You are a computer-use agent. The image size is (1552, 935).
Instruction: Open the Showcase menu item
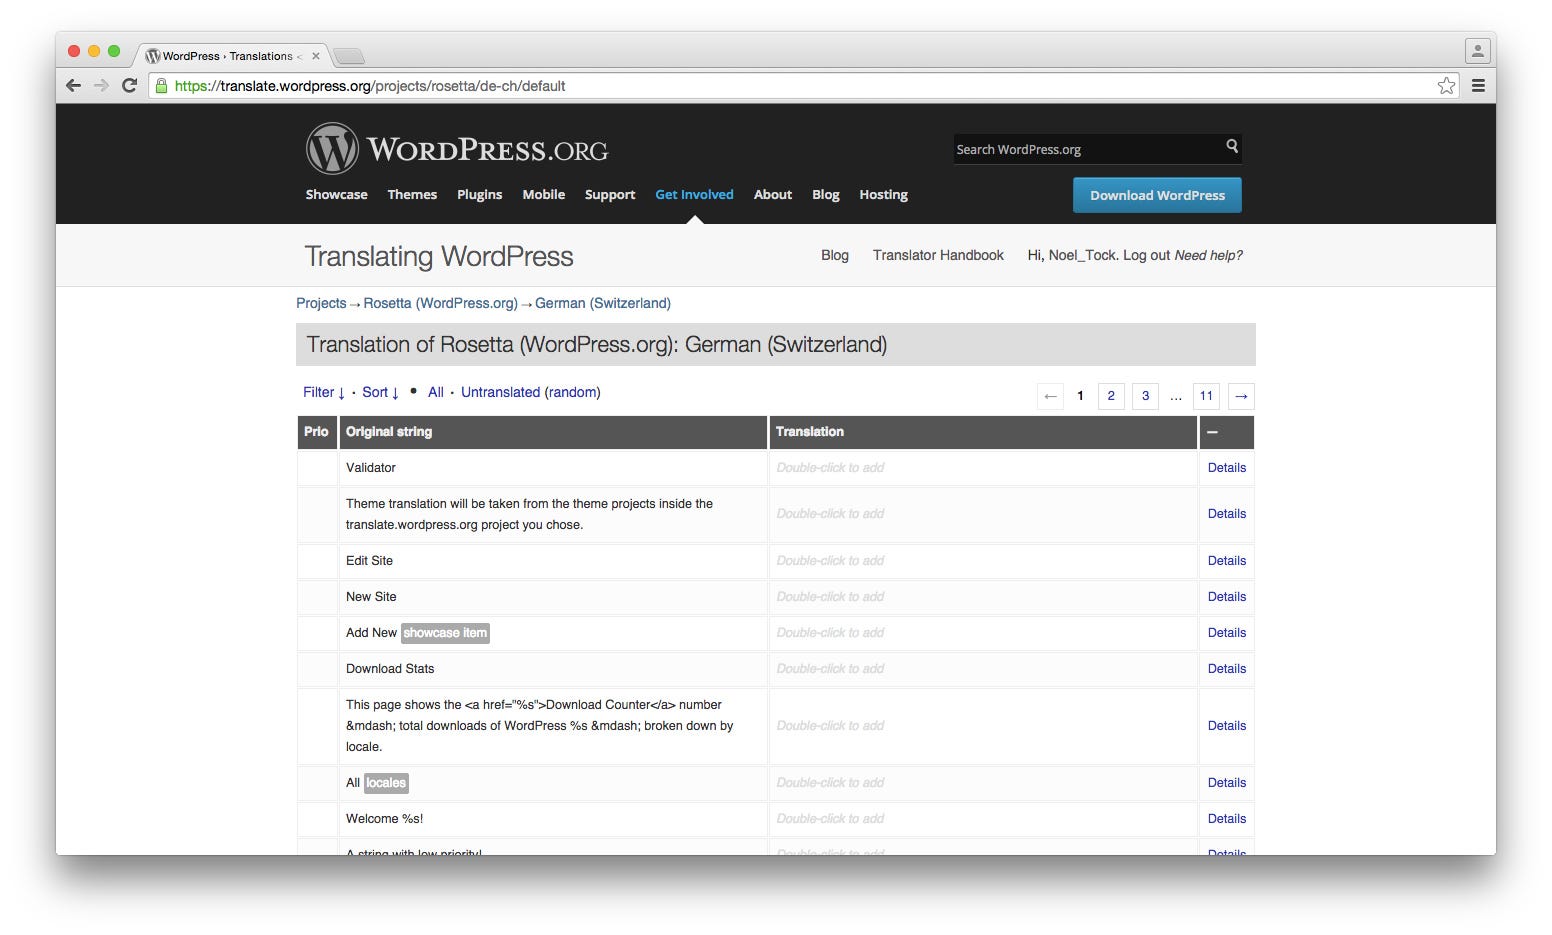point(336,194)
